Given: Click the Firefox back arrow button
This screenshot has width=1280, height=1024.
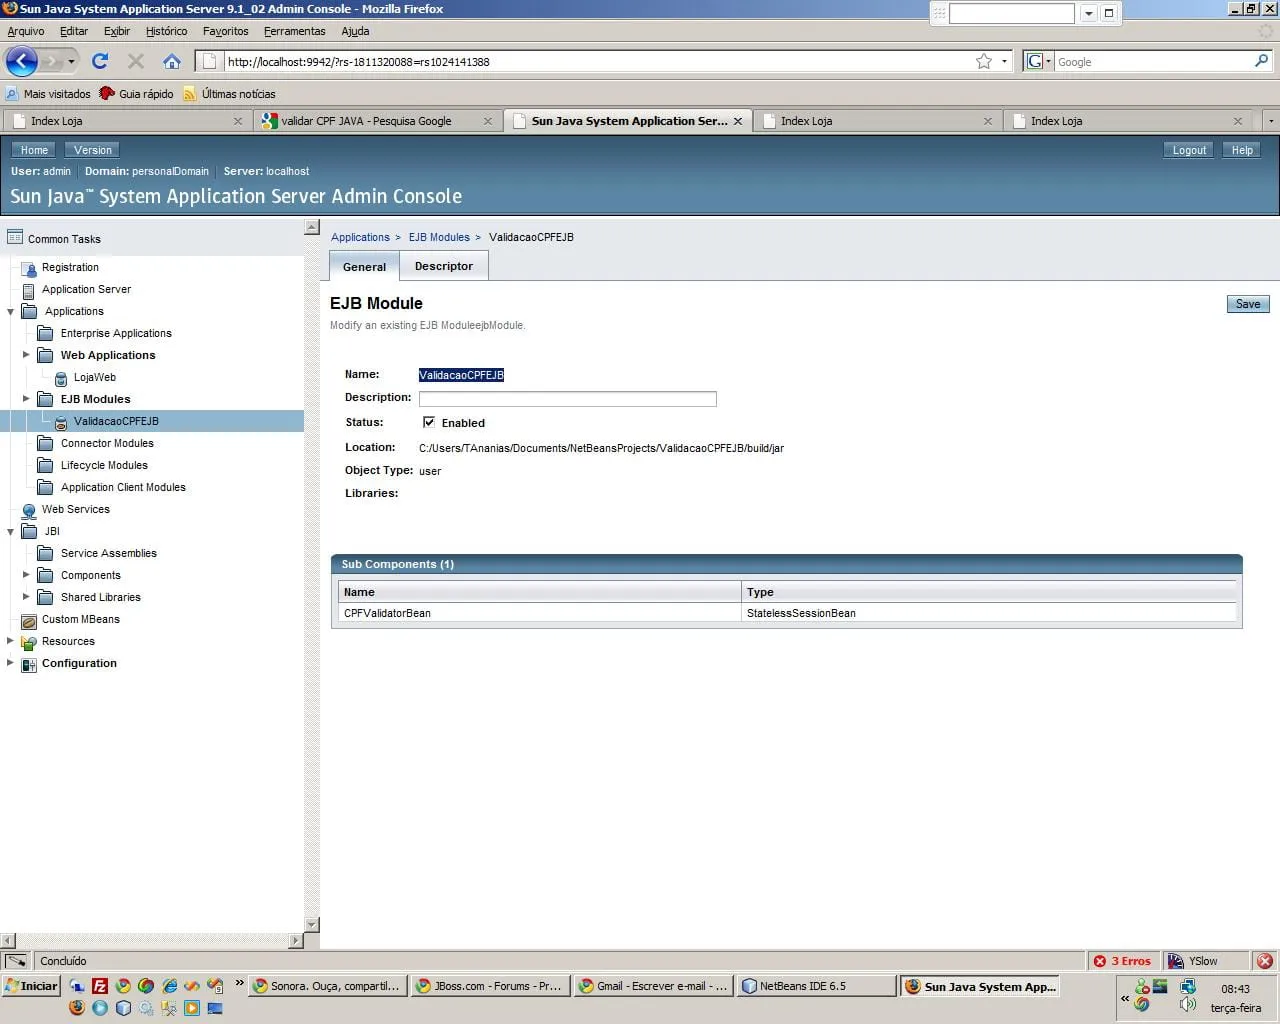Looking at the screenshot, I should (x=22, y=61).
